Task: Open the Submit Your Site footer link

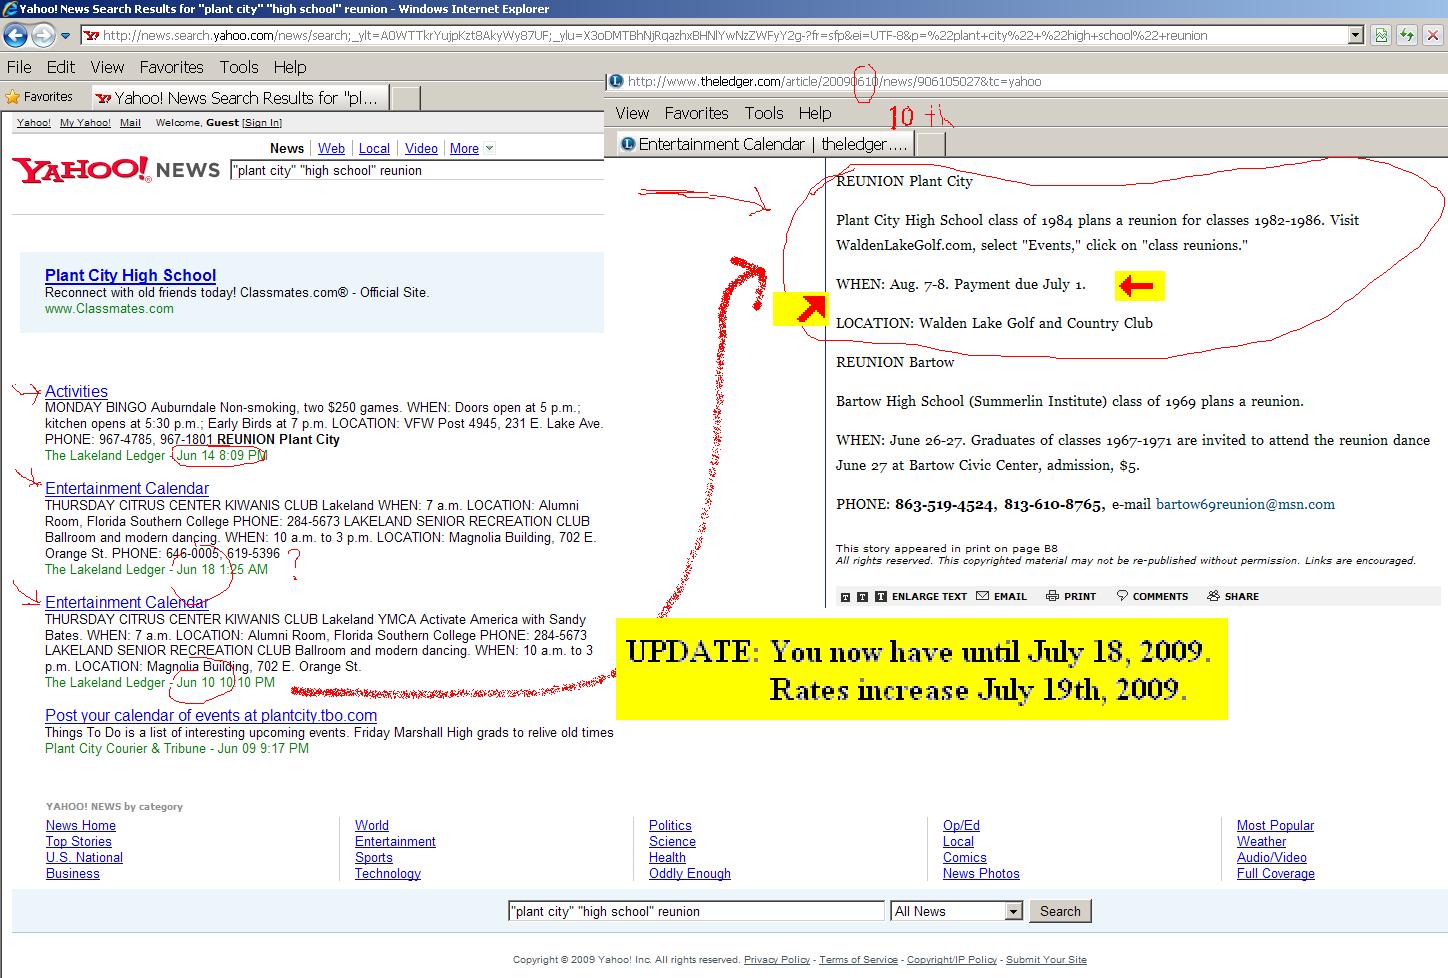Action: coord(1046,959)
